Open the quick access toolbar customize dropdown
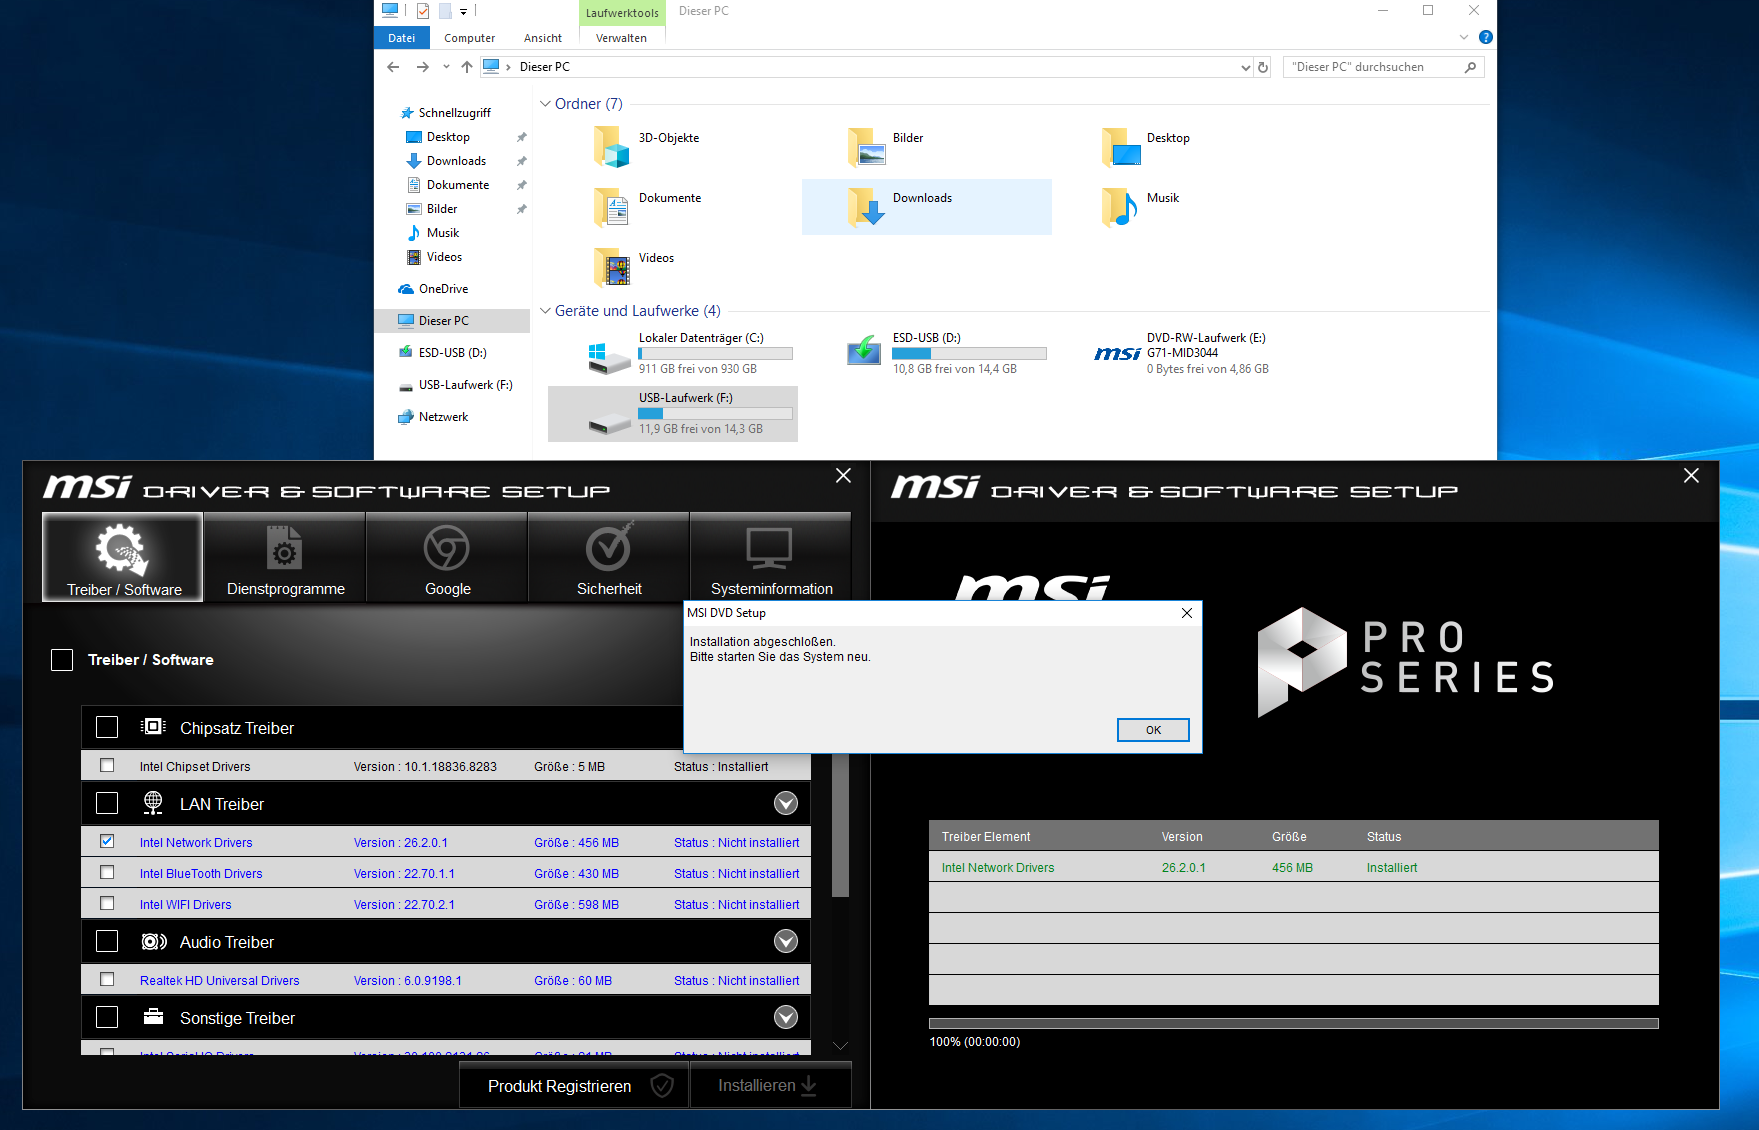The width and height of the screenshot is (1759, 1130). coord(464,12)
